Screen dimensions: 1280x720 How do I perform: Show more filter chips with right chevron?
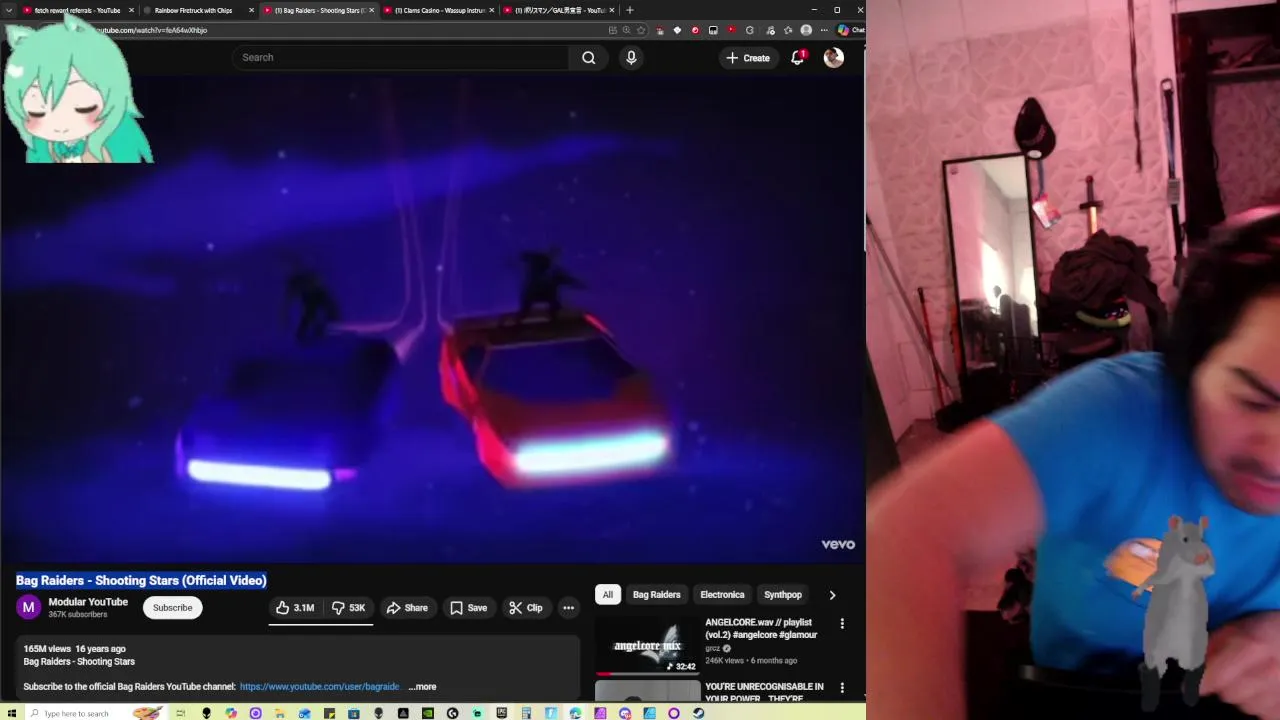(832, 595)
